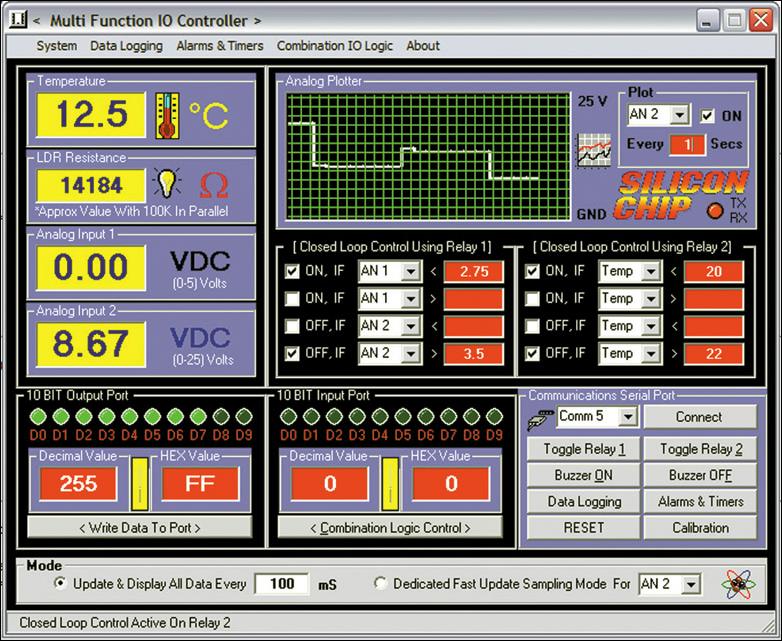
Task: Click the Buzzer OFF button
Action: point(700,475)
